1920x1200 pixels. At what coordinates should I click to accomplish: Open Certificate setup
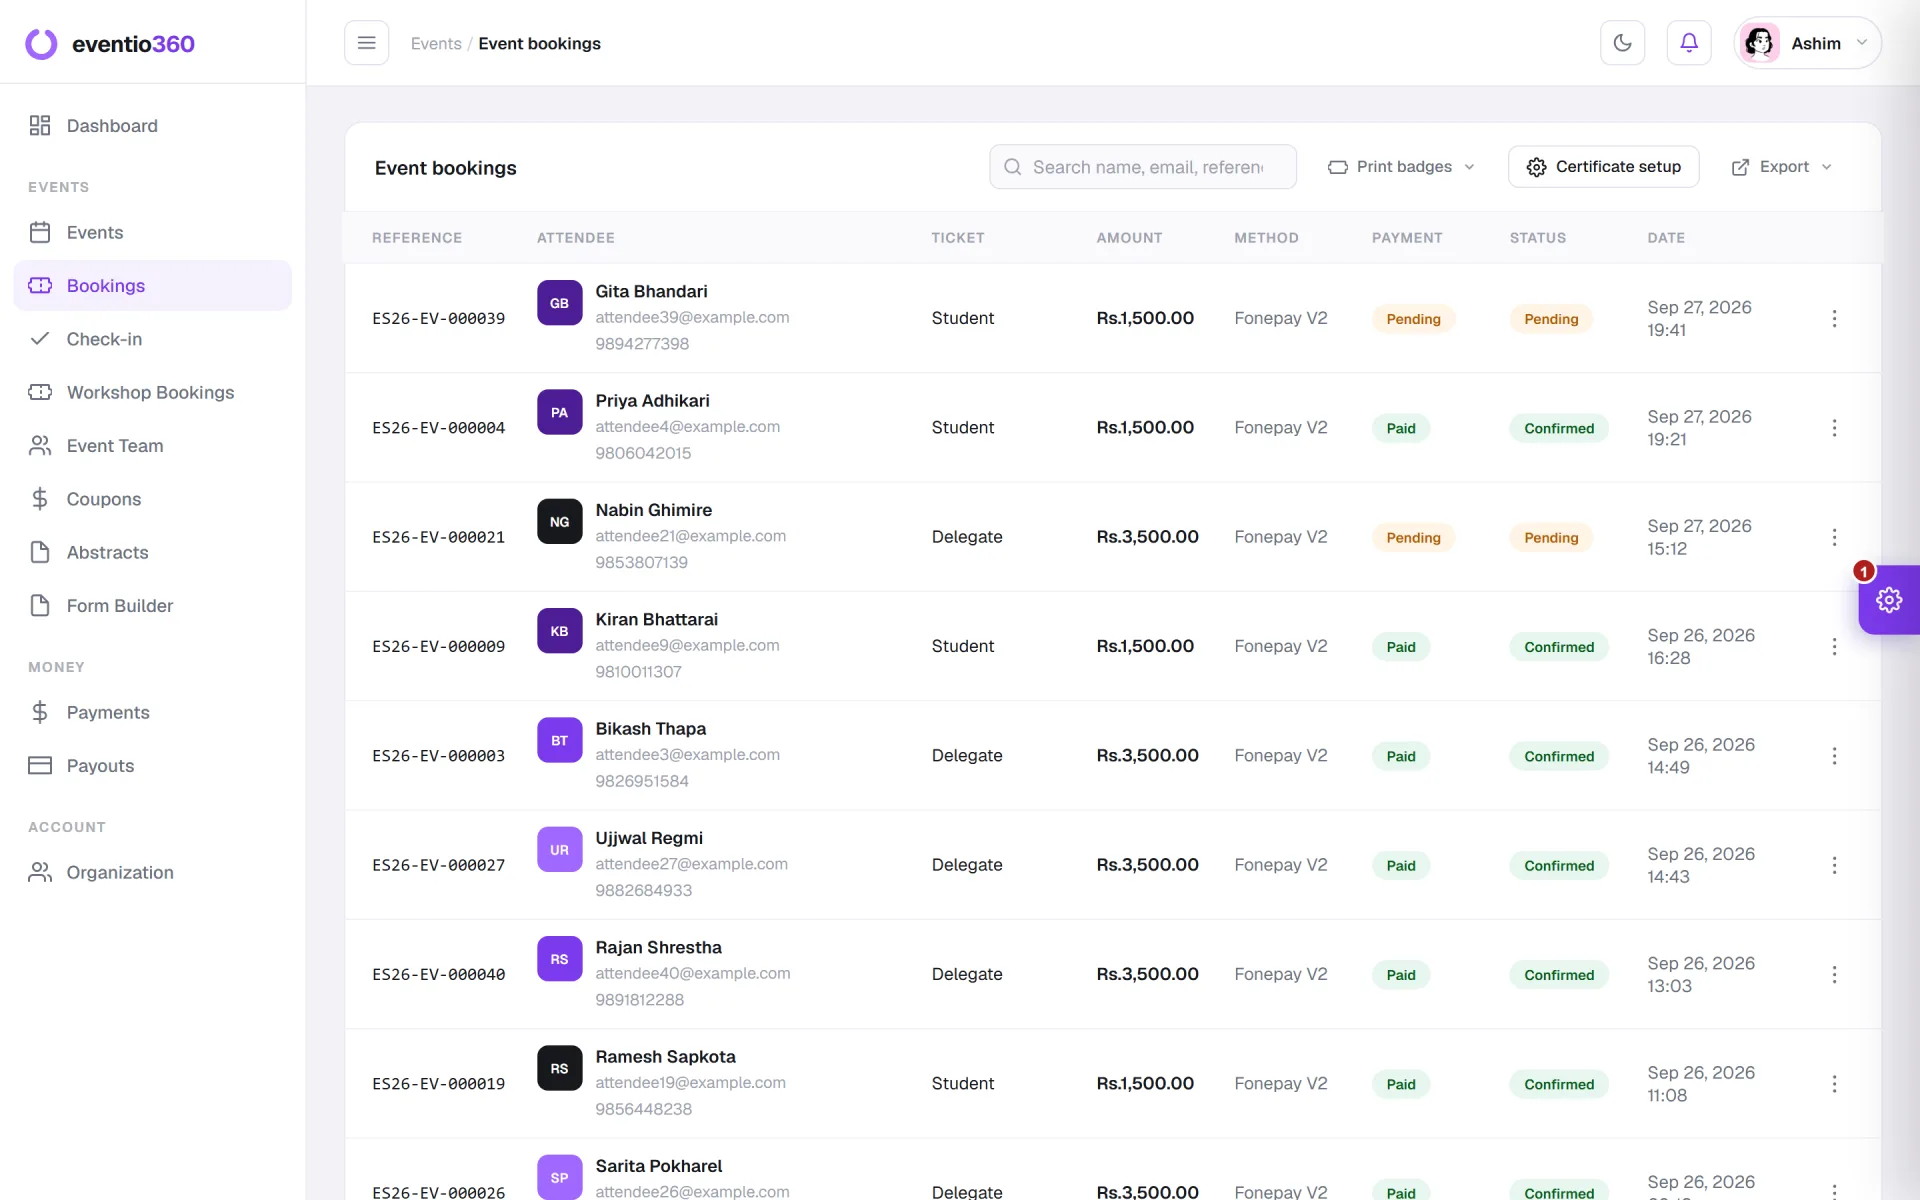1603,167
